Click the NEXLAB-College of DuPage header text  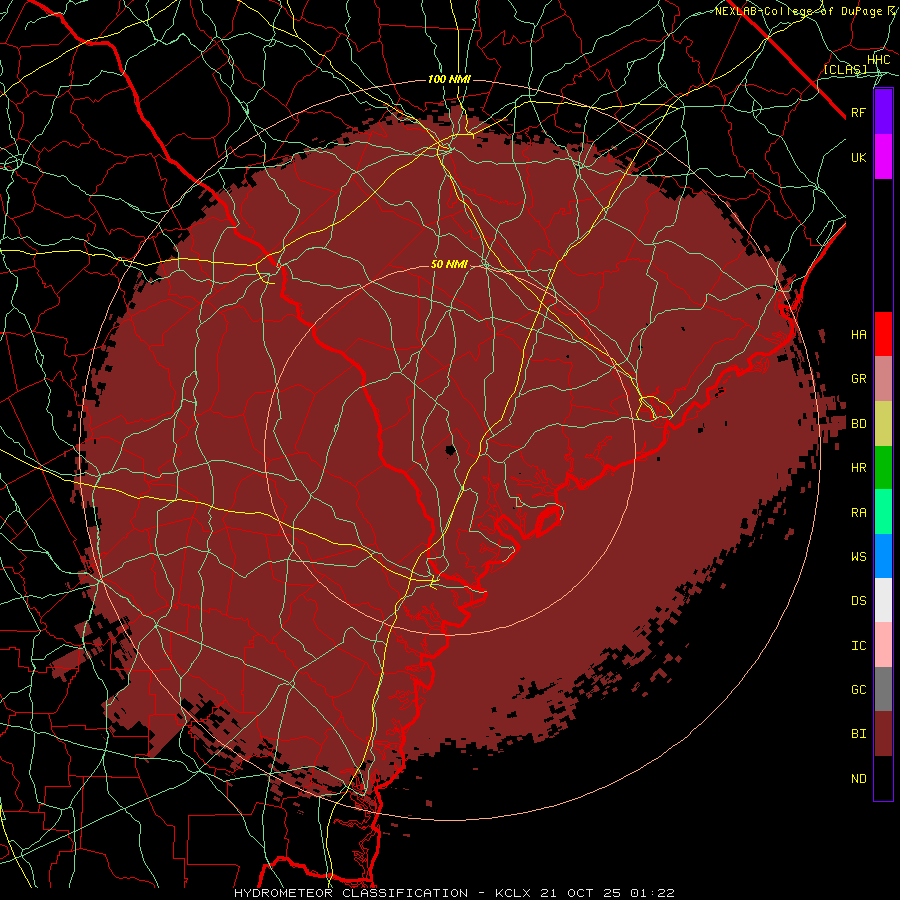click(x=798, y=11)
